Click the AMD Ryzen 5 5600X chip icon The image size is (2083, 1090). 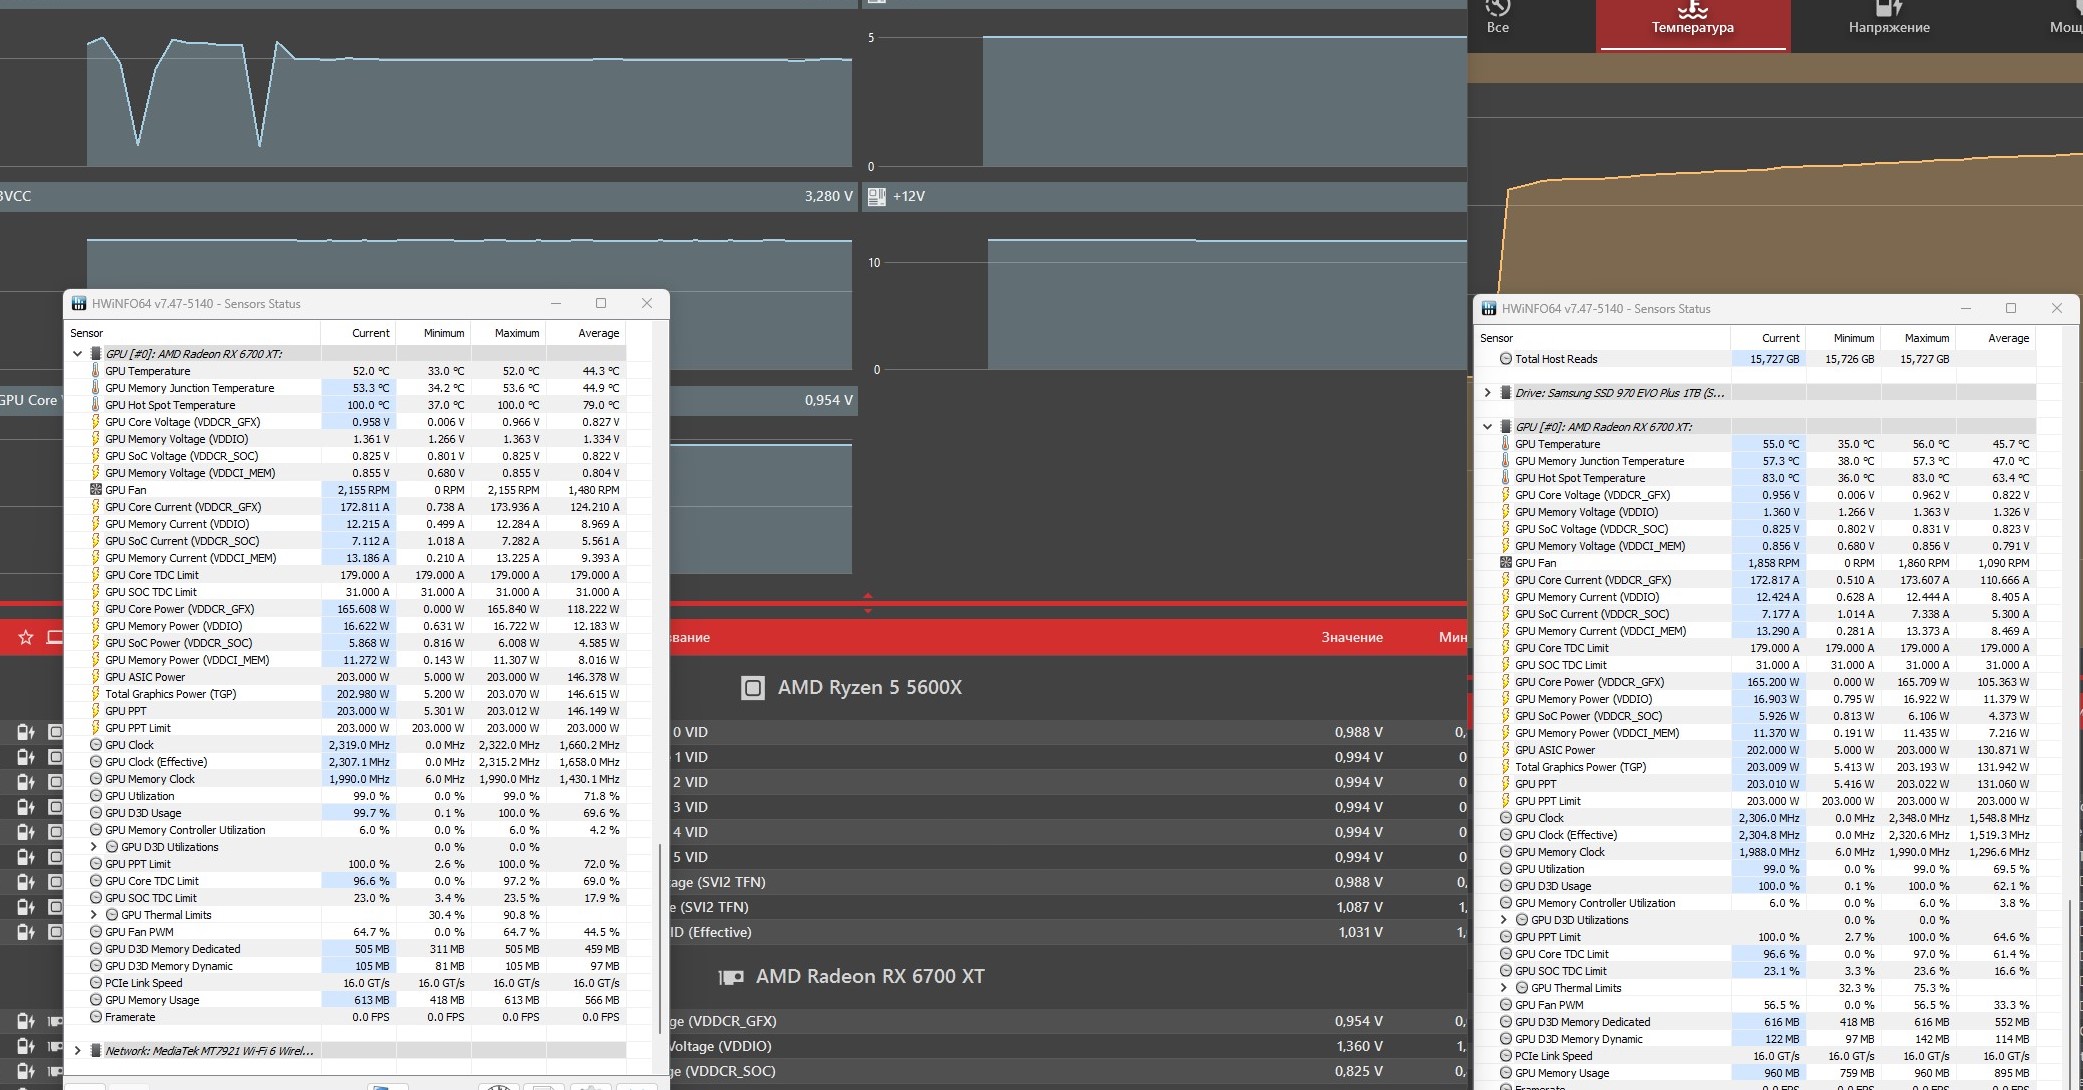coord(752,688)
